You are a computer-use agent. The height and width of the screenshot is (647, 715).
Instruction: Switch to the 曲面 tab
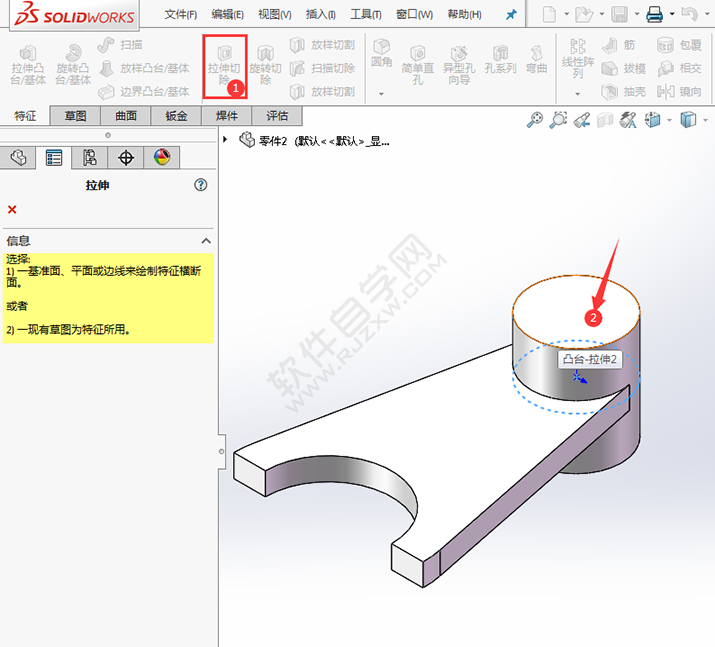point(126,116)
